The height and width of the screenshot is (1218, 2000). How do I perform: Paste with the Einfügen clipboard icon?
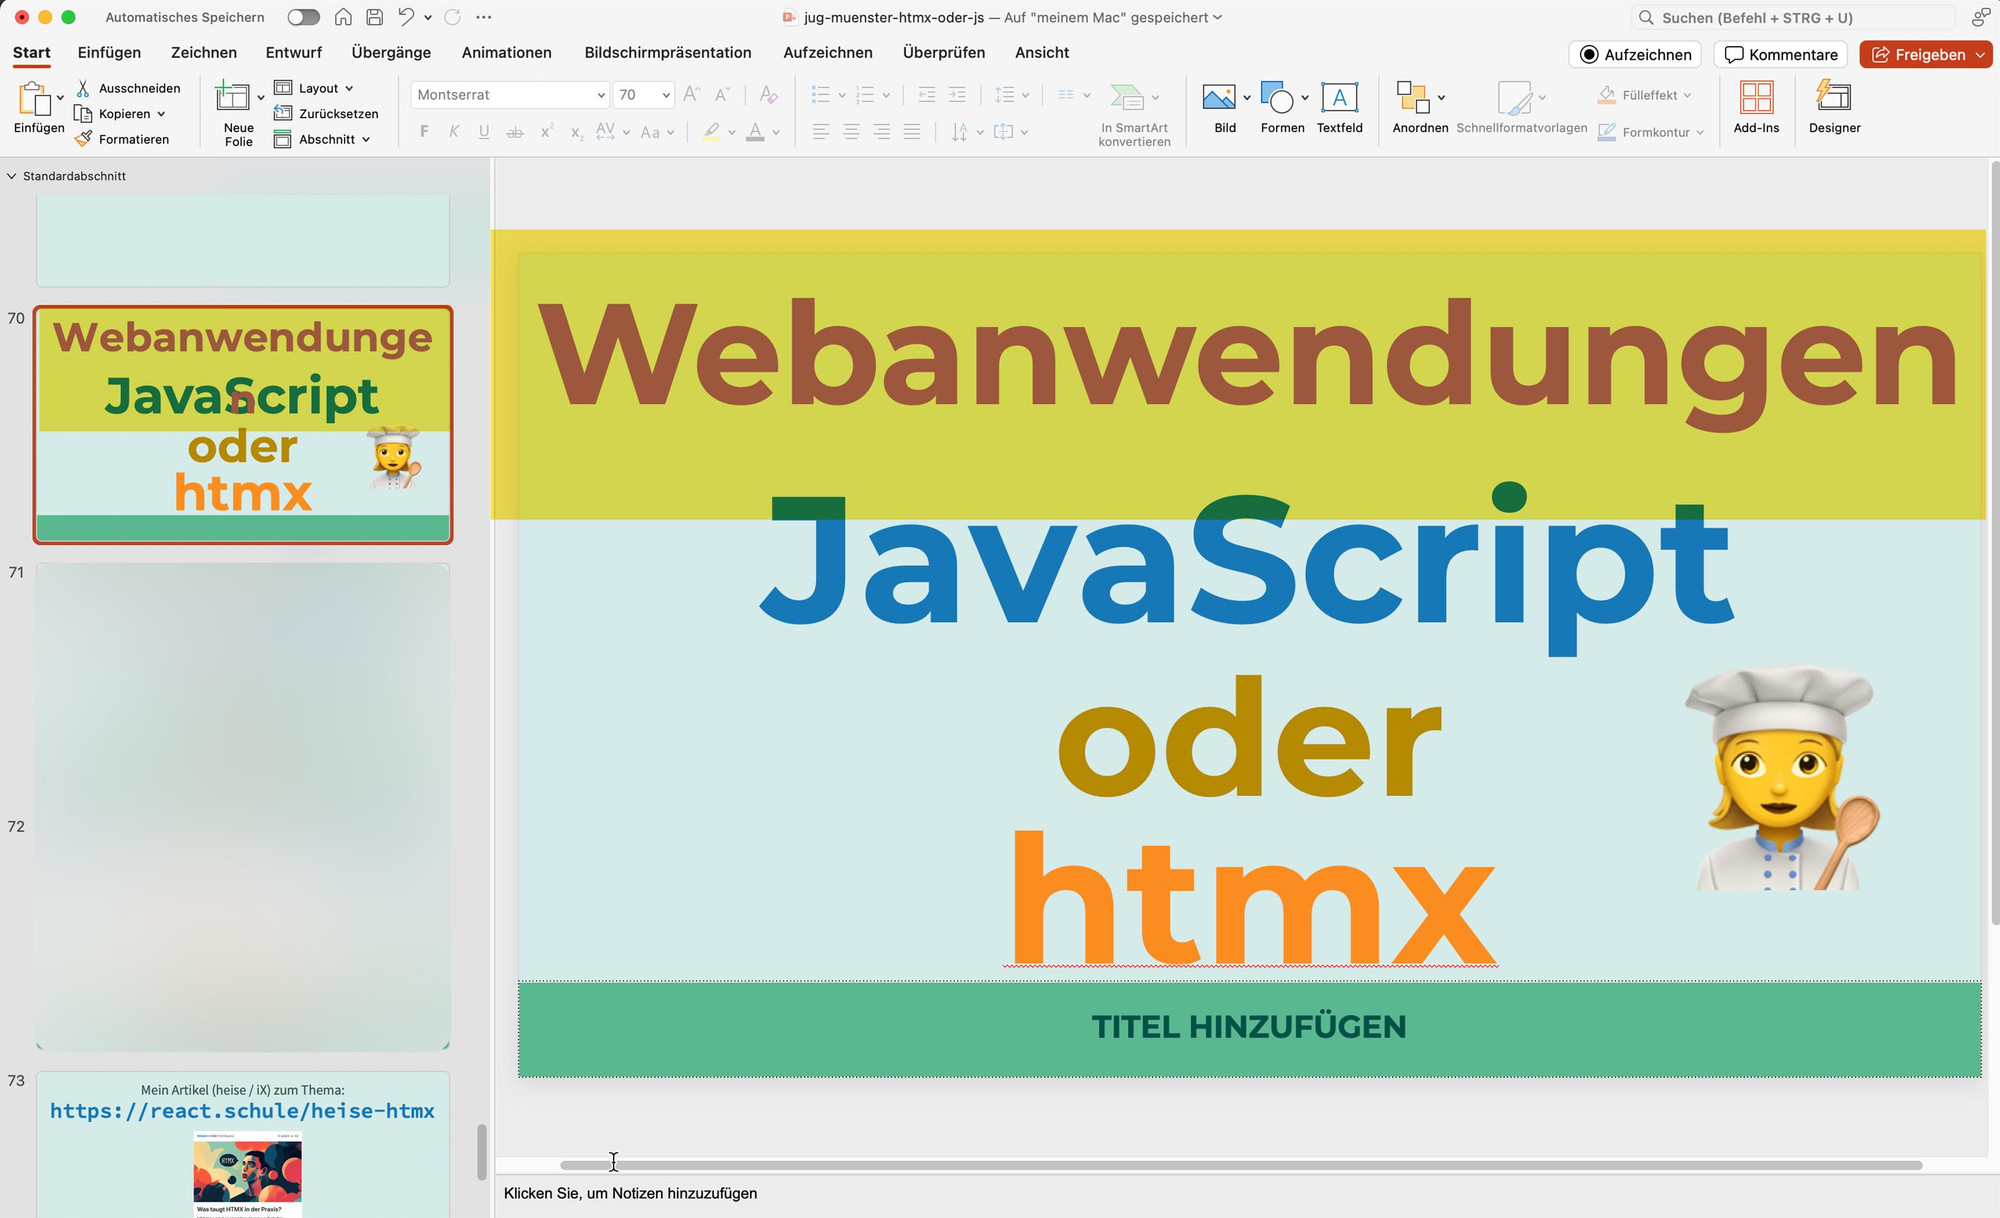pyautogui.click(x=34, y=99)
